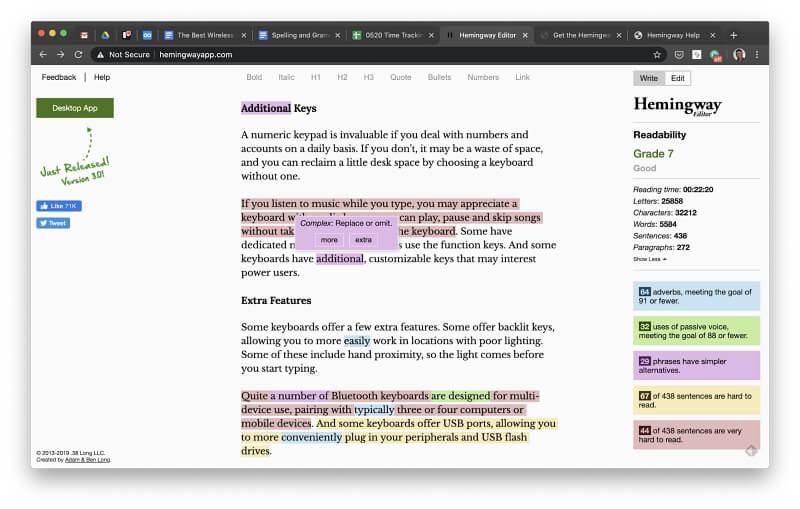Screen dimensions: 800x509
Task: Open the pinned Gmail tab
Action: 84,35
